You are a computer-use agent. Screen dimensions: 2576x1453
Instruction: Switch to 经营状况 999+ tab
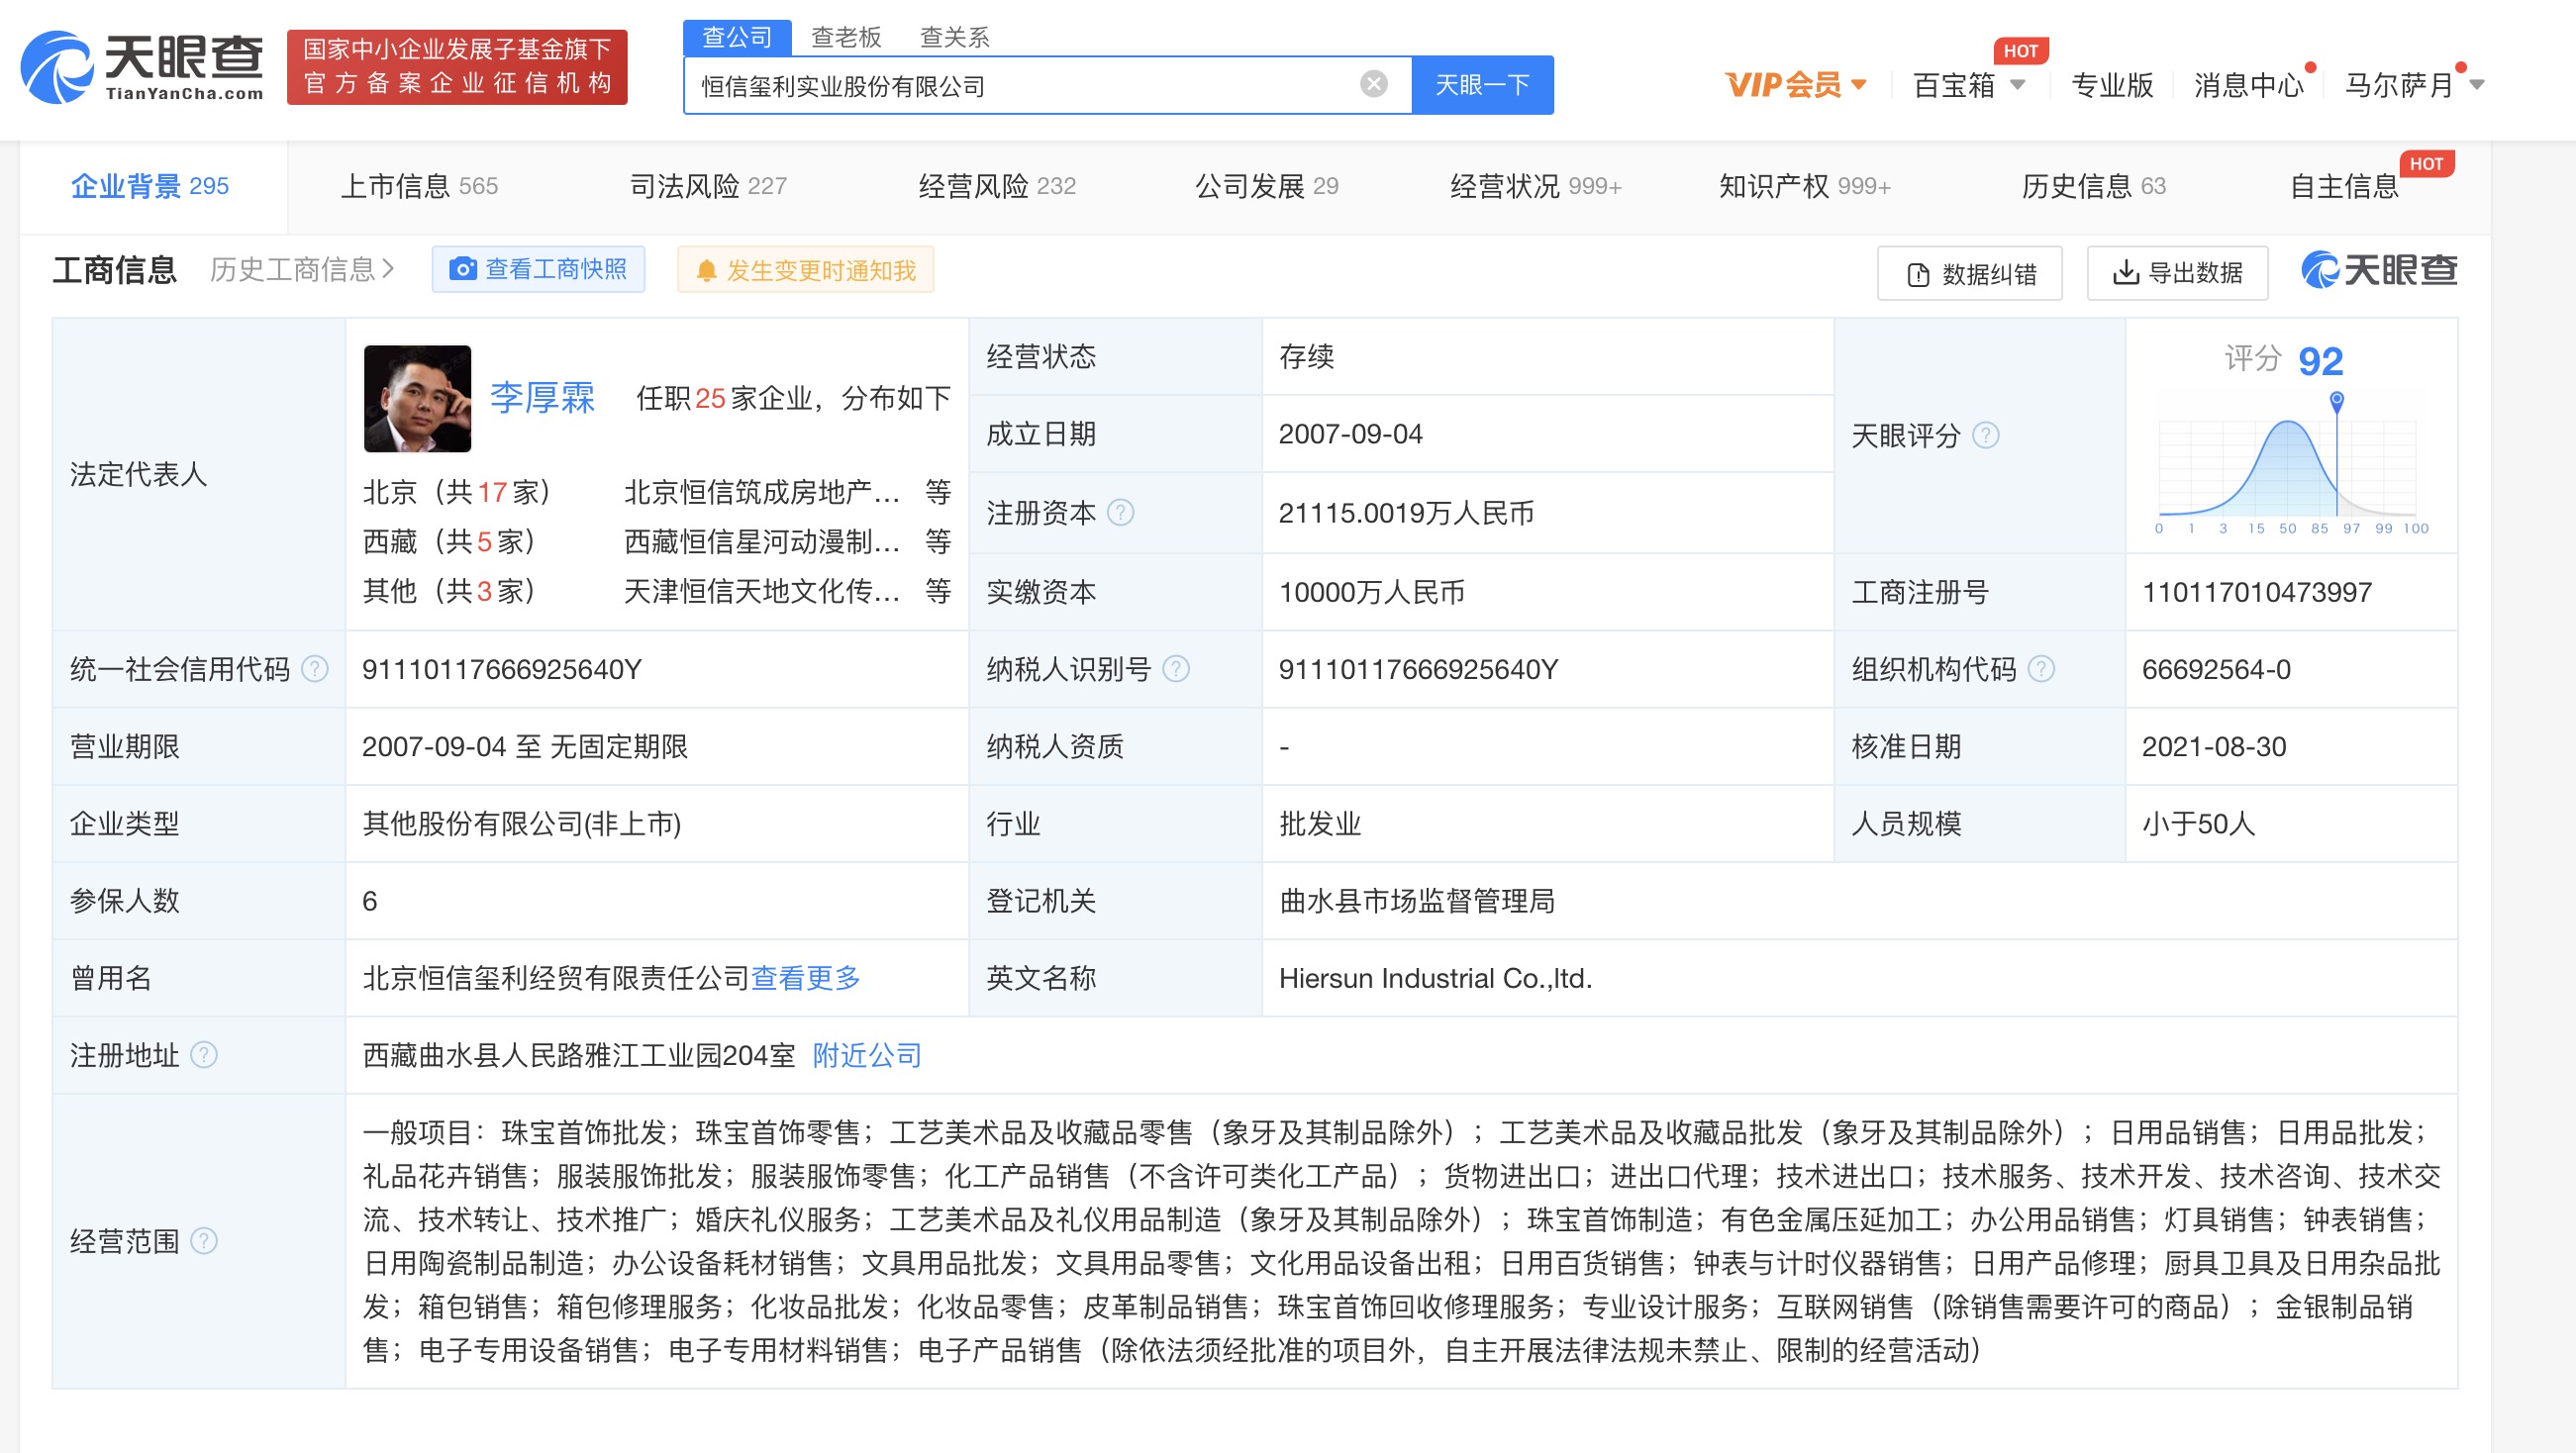(x=1536, y=186)
